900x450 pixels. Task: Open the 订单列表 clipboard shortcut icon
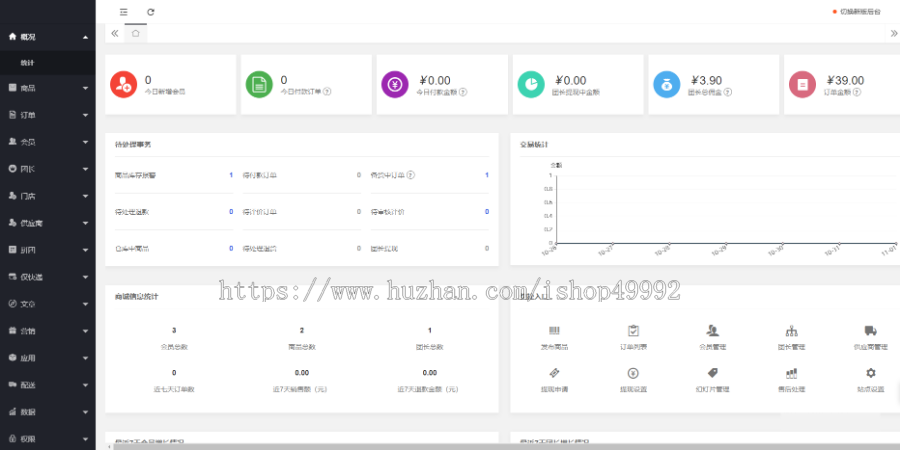tap(633, 331)
